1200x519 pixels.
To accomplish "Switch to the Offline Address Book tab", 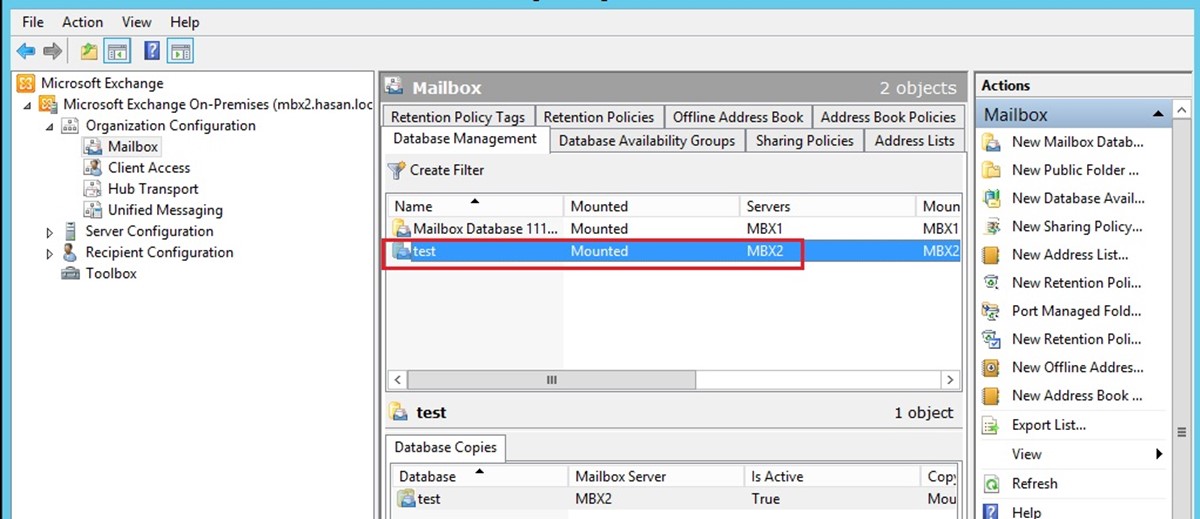I will tap(738, 117).
